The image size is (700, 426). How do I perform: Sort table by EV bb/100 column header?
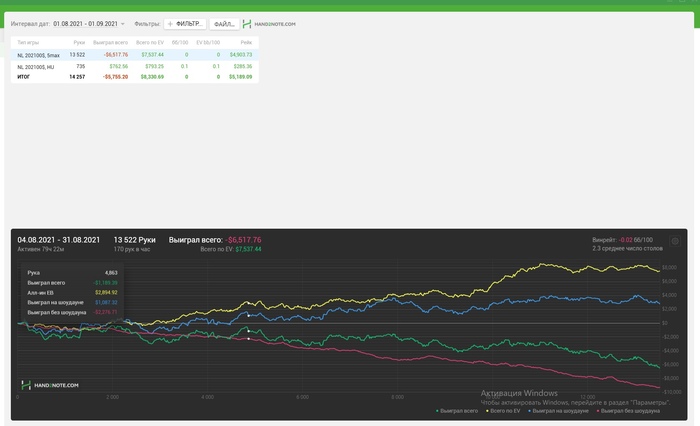point(208,42)
